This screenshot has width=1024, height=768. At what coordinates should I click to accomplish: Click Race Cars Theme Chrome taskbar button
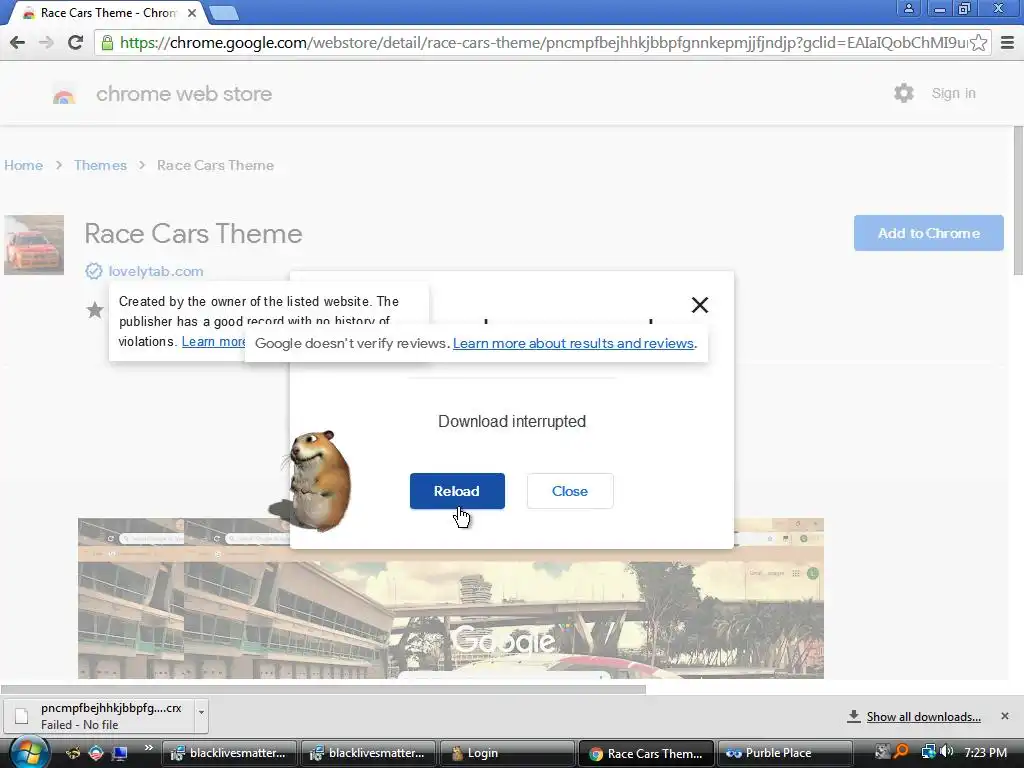[x=646, y=753]
